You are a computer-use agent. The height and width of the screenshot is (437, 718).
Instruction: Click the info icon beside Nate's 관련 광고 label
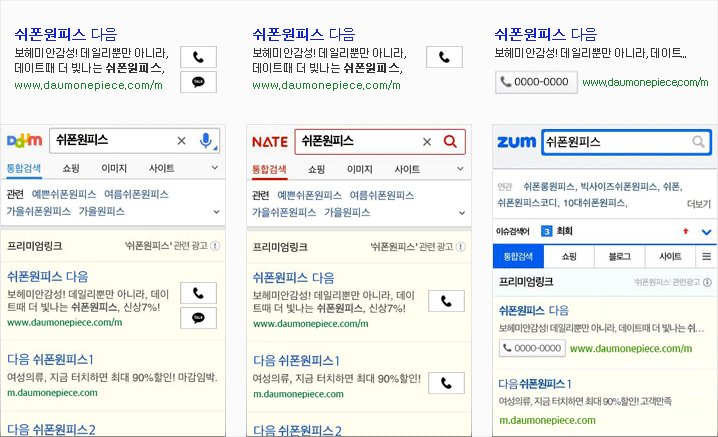point(461,247)
